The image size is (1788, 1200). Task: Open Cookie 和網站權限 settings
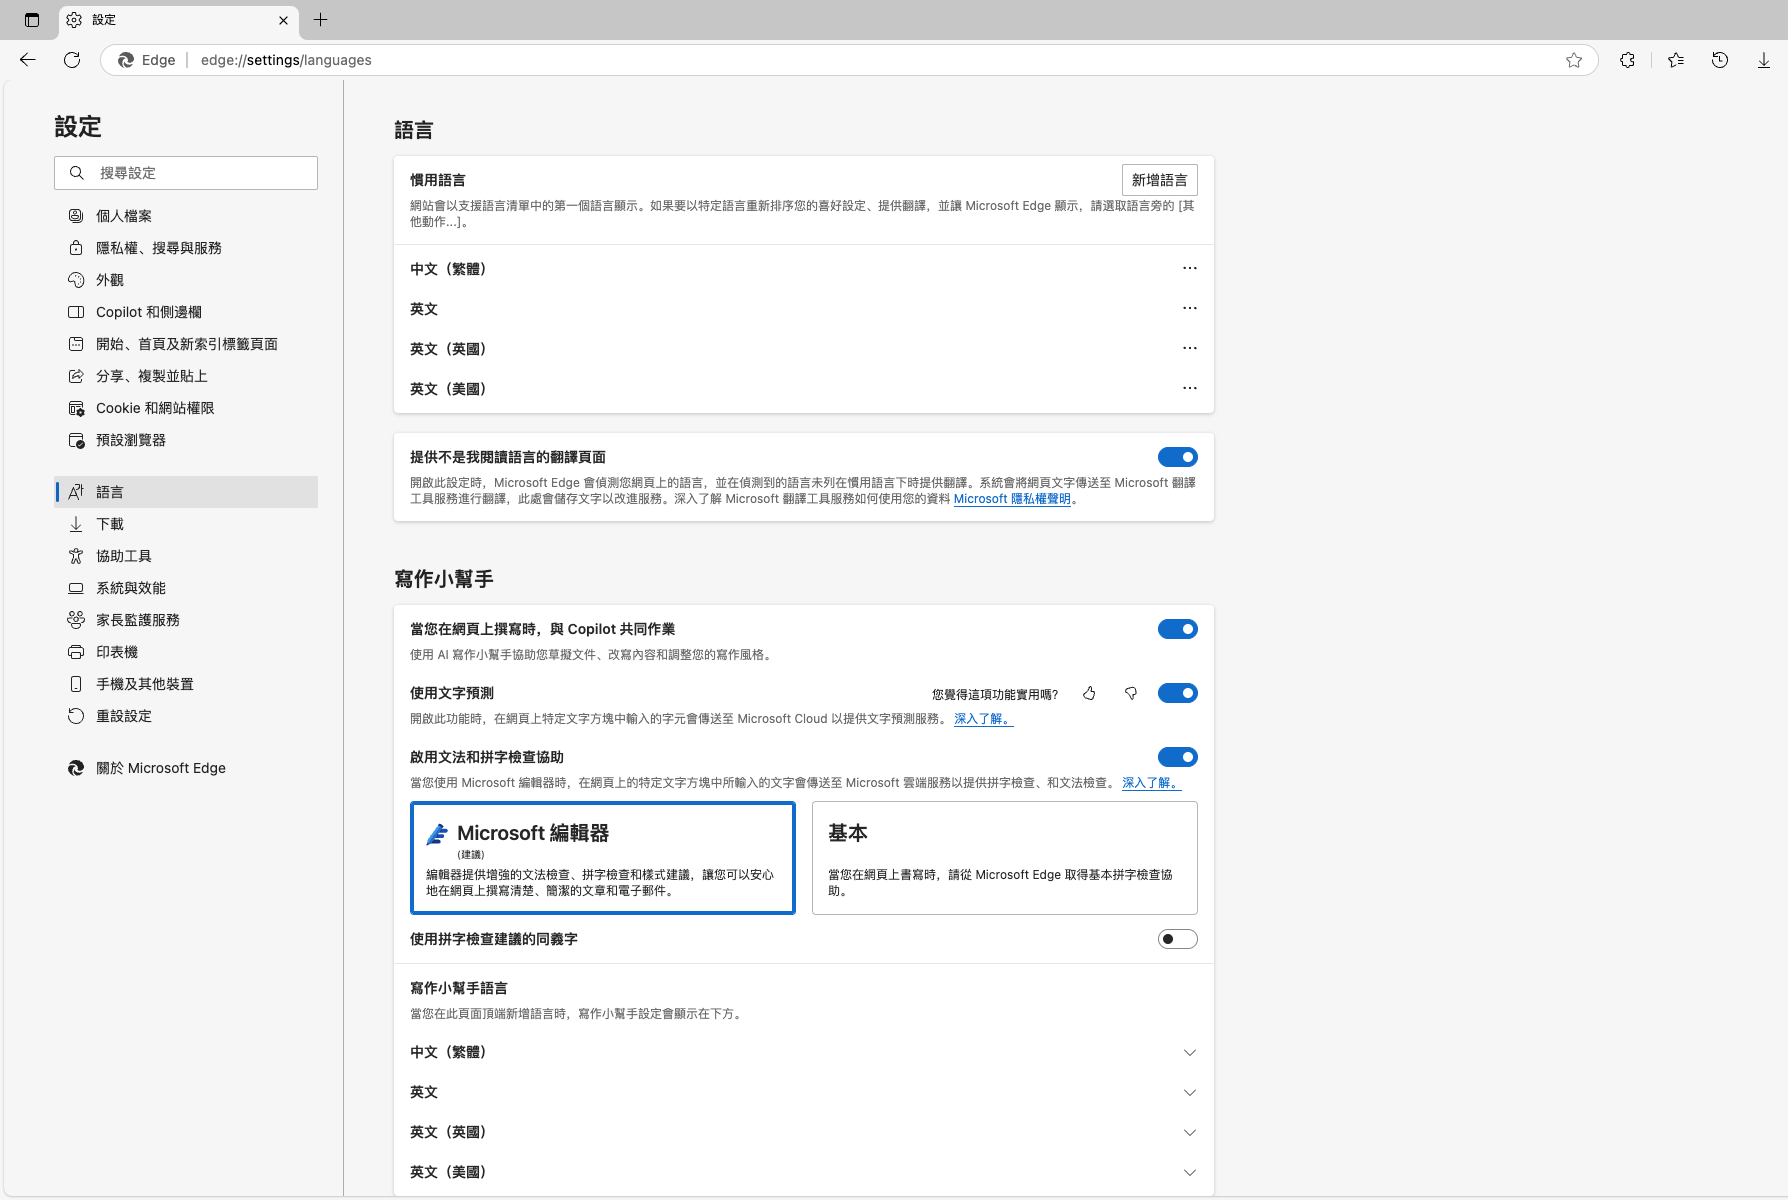(x=186, y=408)
